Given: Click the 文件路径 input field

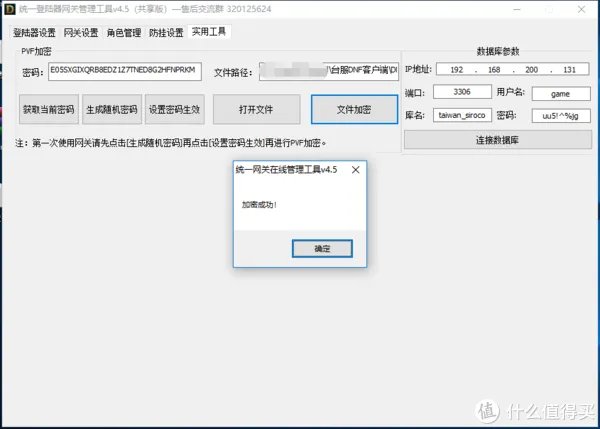Looking at the screenshot, I should [329, 71].
